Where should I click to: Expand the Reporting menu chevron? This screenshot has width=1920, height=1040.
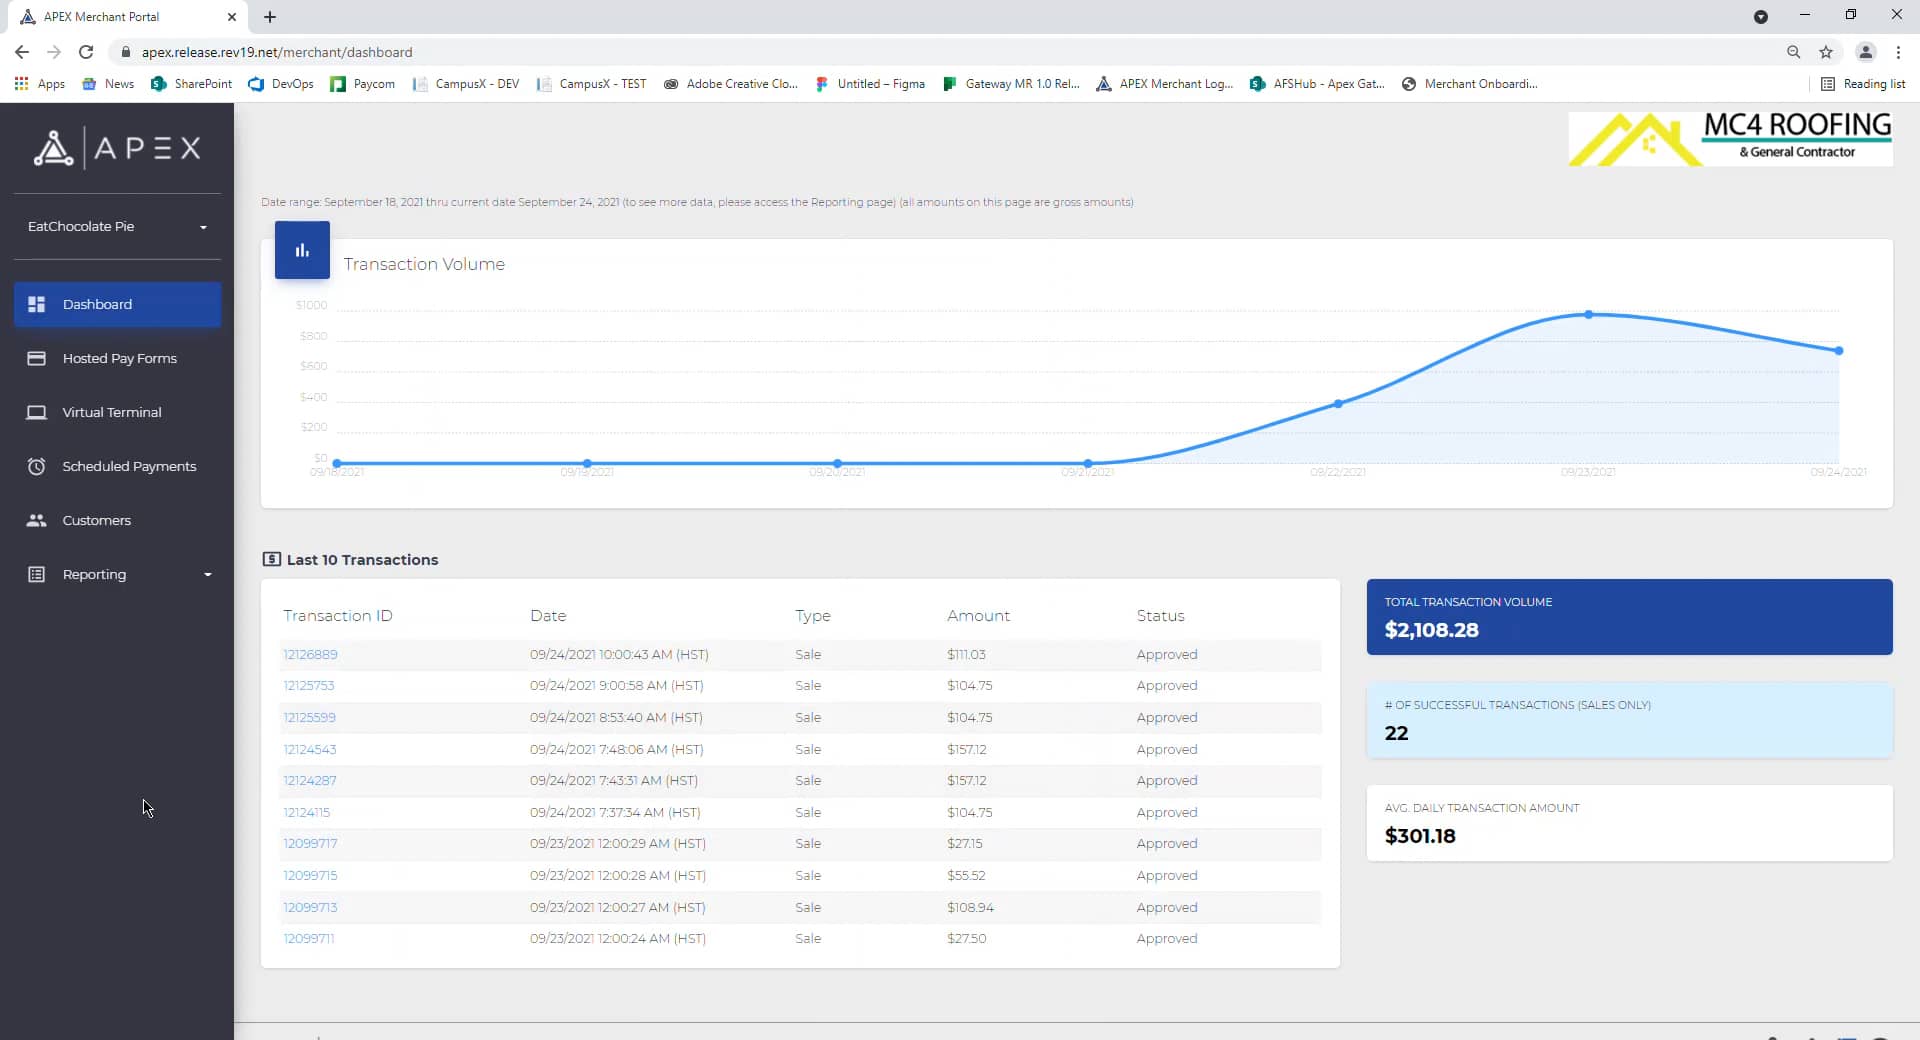[208, 574]
